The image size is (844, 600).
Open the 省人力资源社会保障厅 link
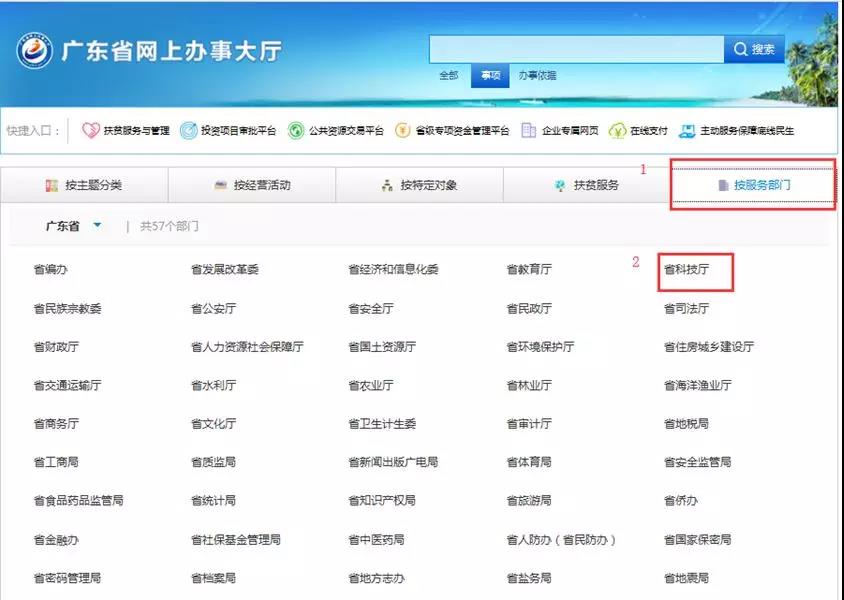pyautogui.click(x=247, y=347)
